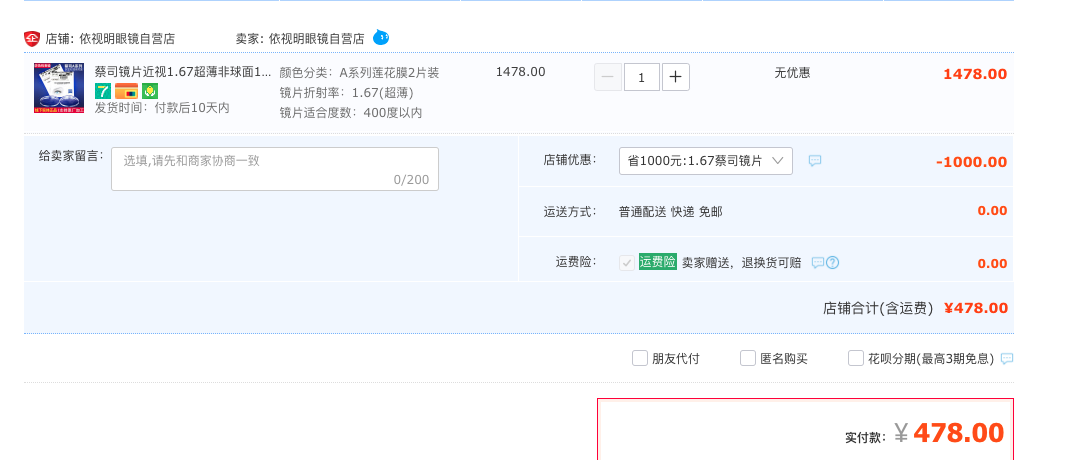Click the 卖家赠送，退换货可赔 text
This screenshot has height=460, width=1080.
pos(742,262)
